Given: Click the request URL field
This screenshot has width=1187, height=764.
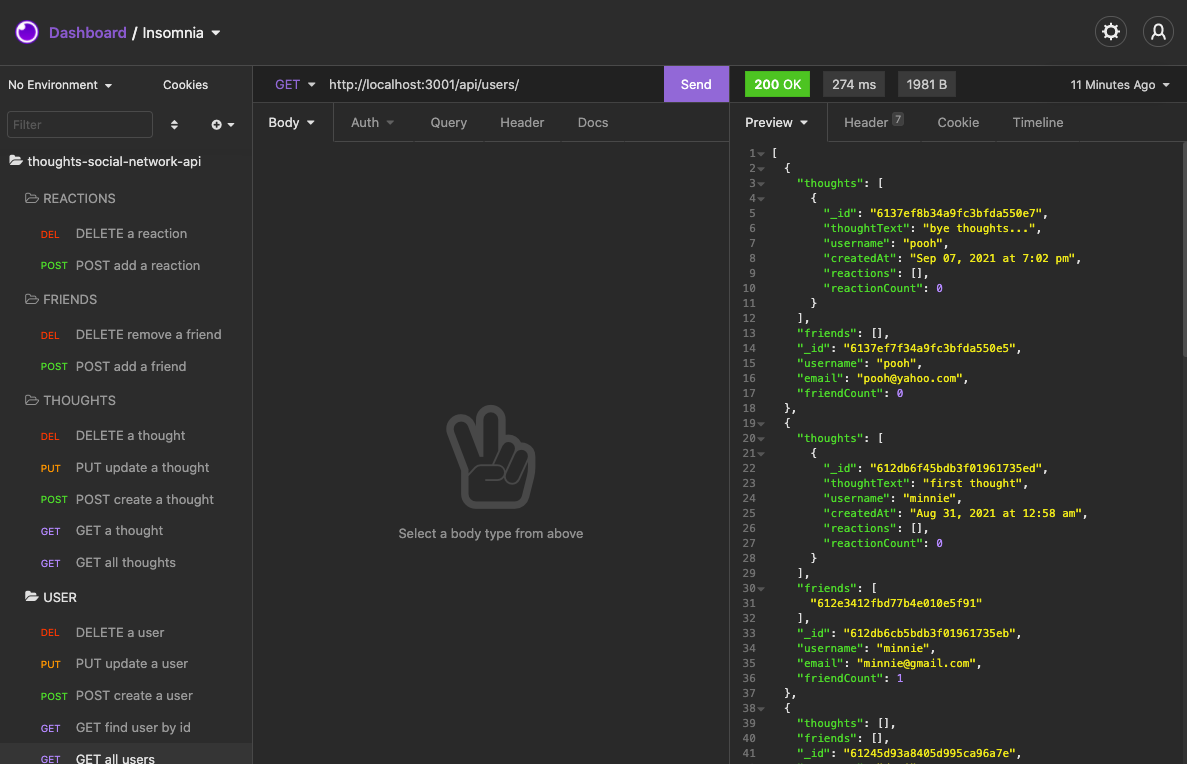Looking at the screenshot, I should click(492, 84).
